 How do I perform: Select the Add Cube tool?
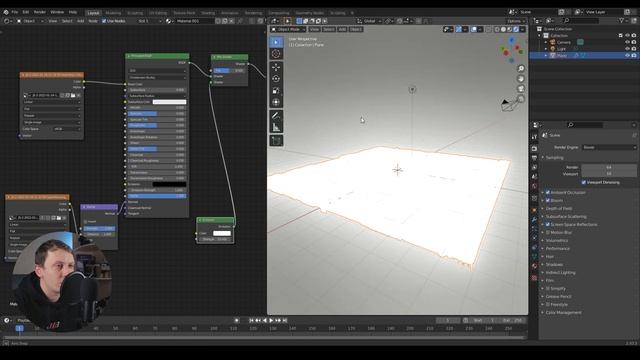(276, 141)
